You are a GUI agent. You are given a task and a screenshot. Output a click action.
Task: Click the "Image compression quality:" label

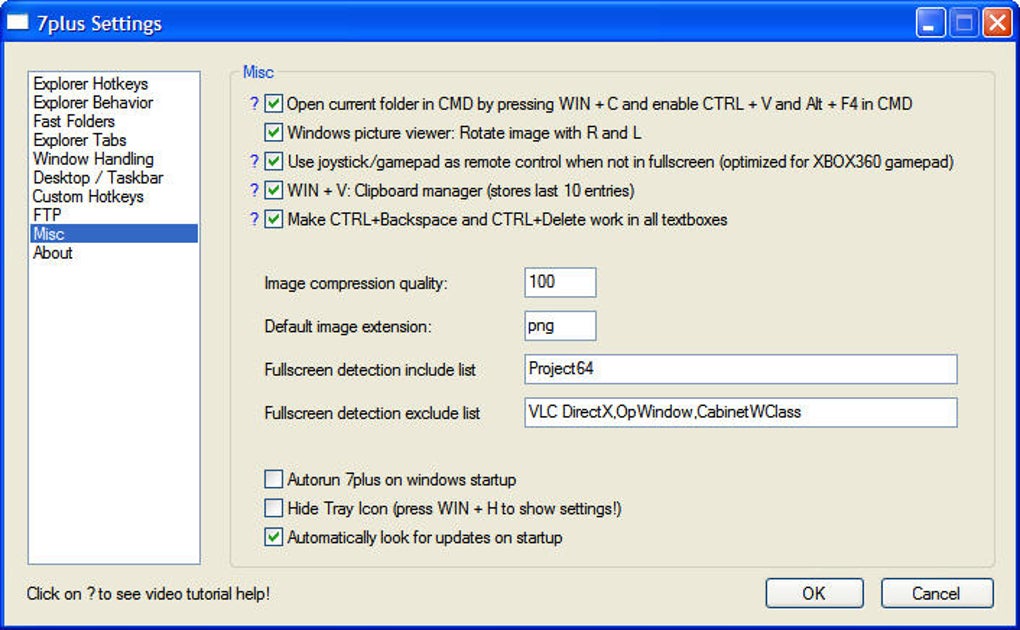(356, 284)
